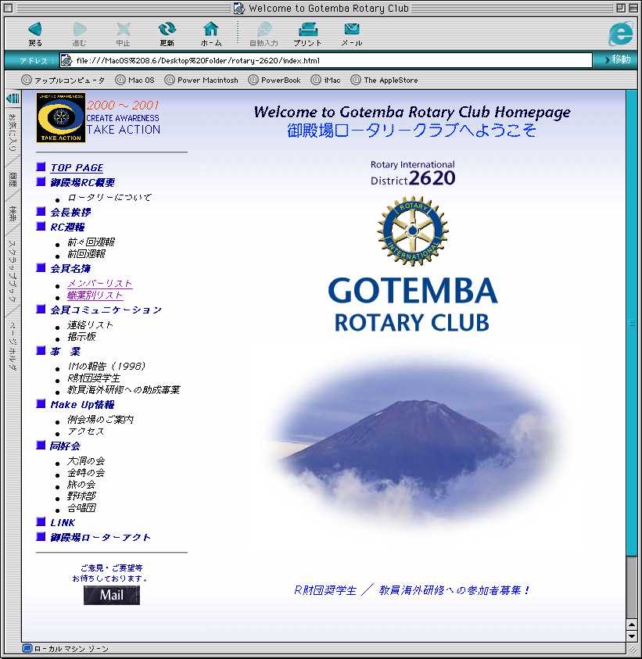
Task: Open 教員海外研修への助成事業 link
Action: pyautogui.click(x=124, y=390)
